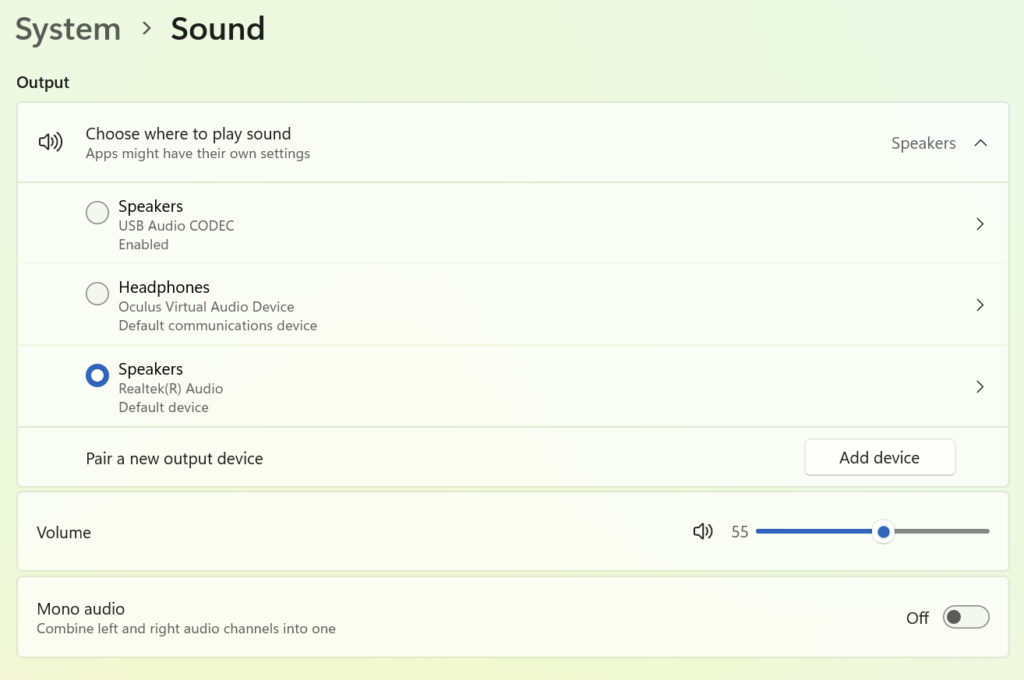The height and width of the screenshot is (680, 1024).
Task: Click speaker icon beside Choose where to play sound
Action: [x=50, y=143]
